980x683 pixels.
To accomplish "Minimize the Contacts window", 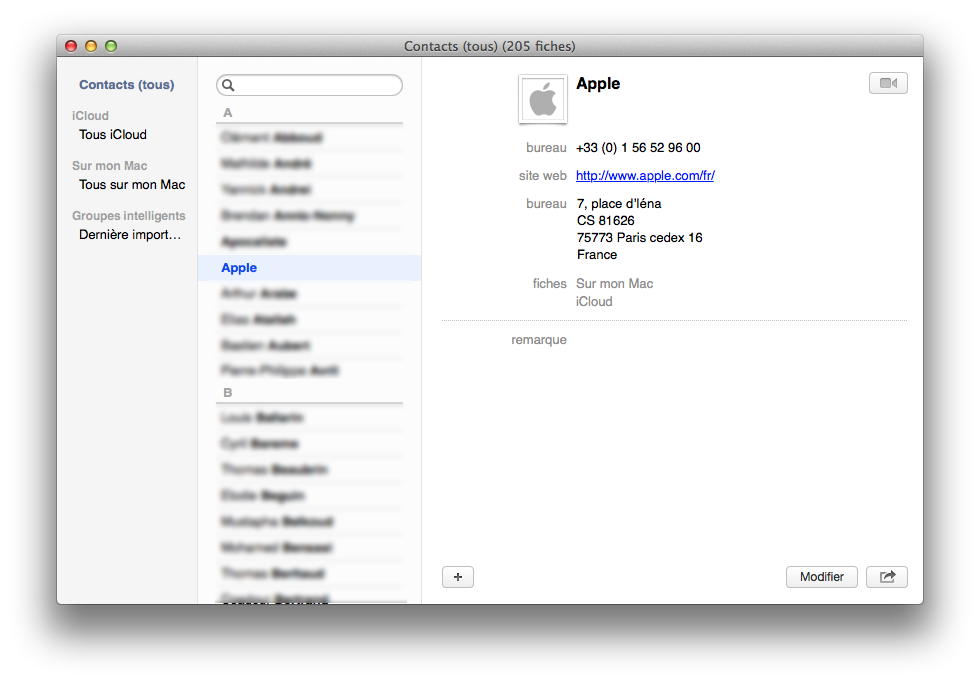I will 91,46.
